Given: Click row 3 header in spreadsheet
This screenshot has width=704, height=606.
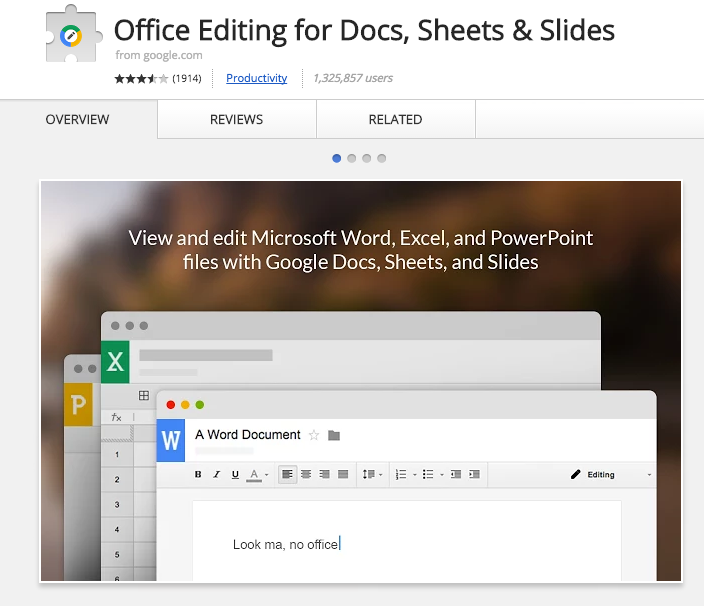Looking at the screenshot, I should coord(117,505).
